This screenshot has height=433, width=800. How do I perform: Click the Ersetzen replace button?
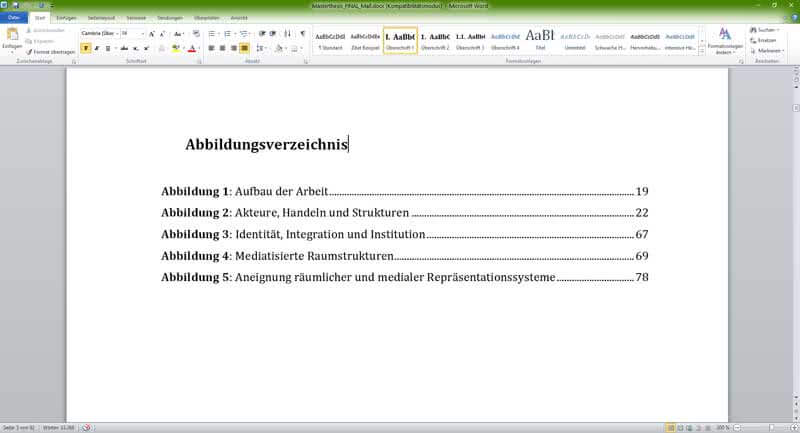[763, 40]
